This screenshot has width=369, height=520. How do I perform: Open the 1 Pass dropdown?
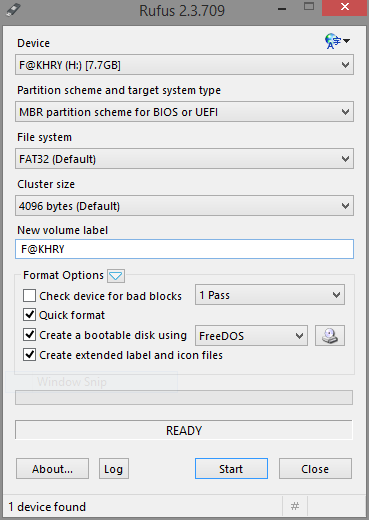(270, 295)
